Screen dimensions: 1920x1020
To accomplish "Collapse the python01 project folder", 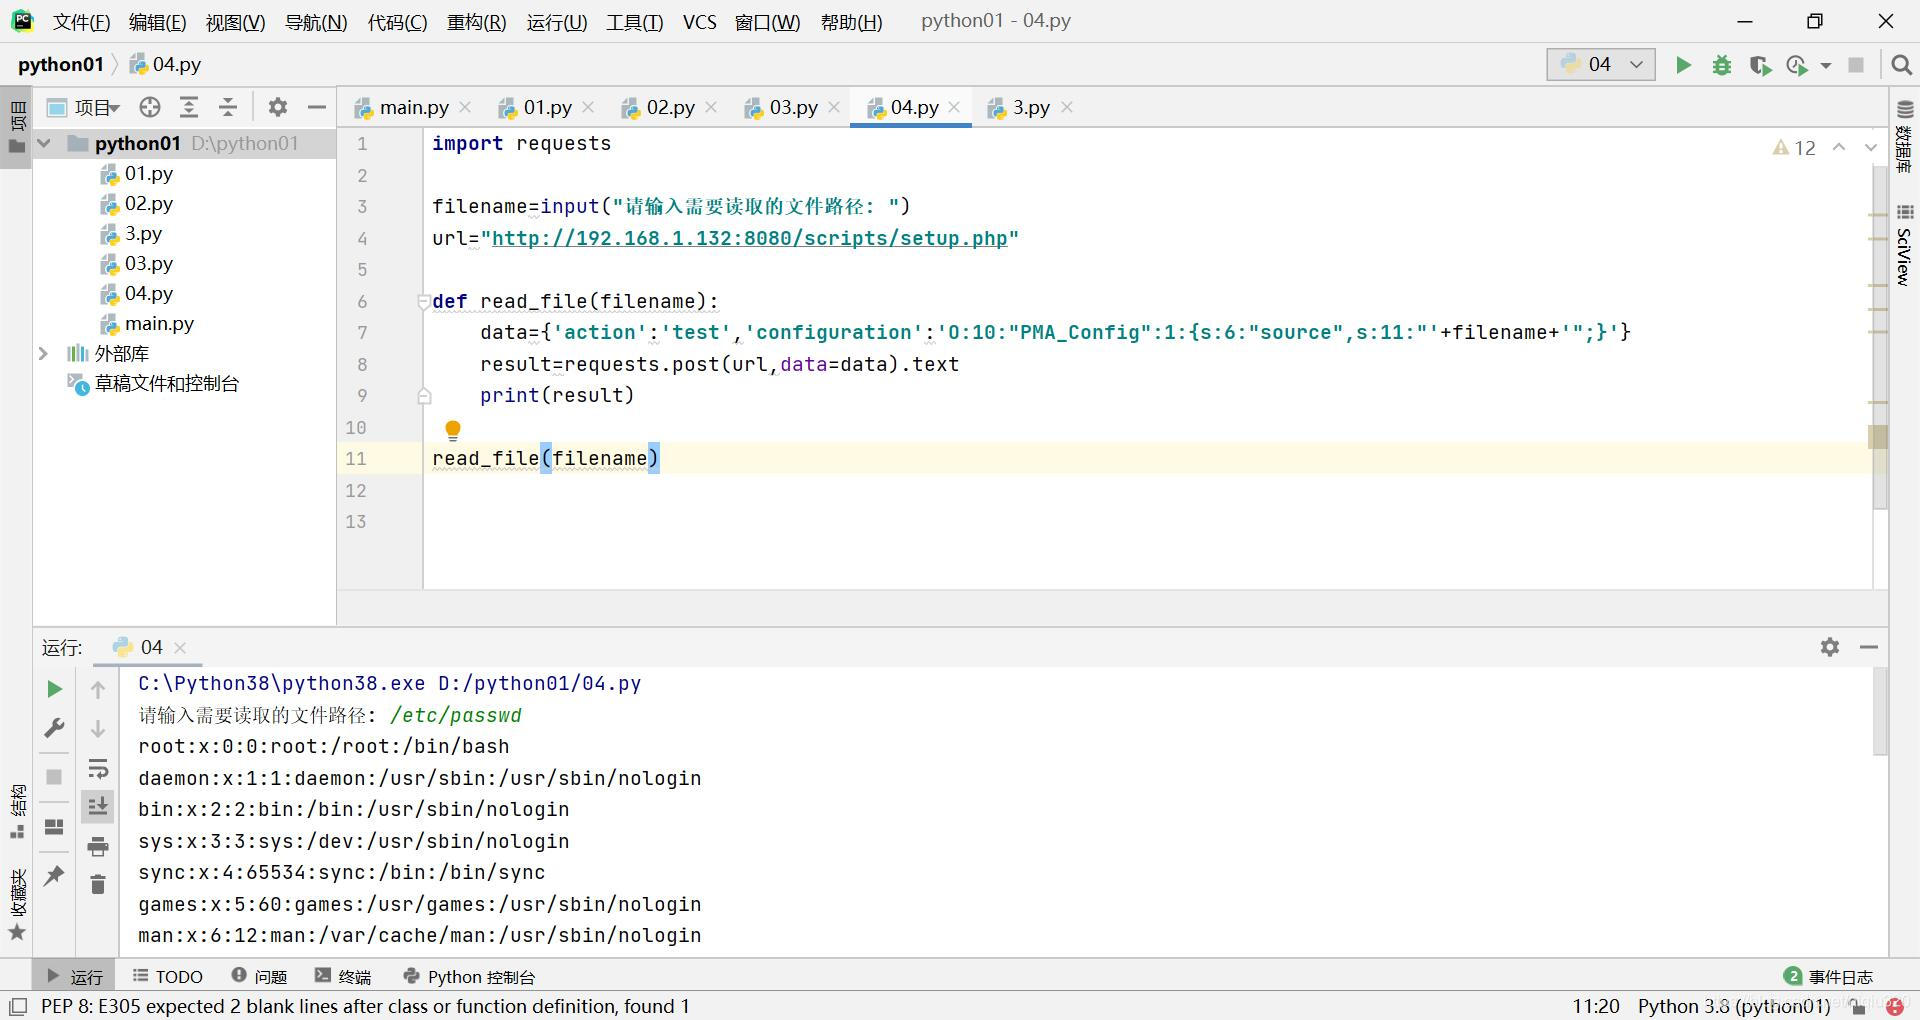I will [44, 144].
